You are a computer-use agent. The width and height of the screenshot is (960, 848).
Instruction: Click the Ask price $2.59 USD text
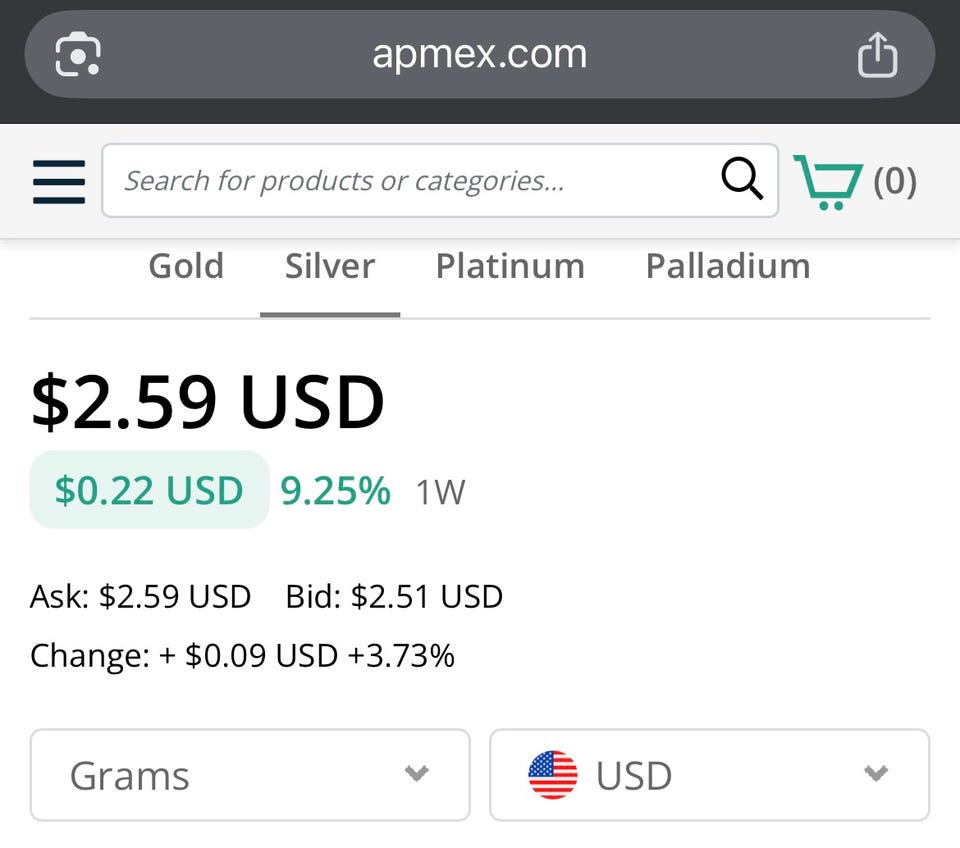[x=140, y=597]
